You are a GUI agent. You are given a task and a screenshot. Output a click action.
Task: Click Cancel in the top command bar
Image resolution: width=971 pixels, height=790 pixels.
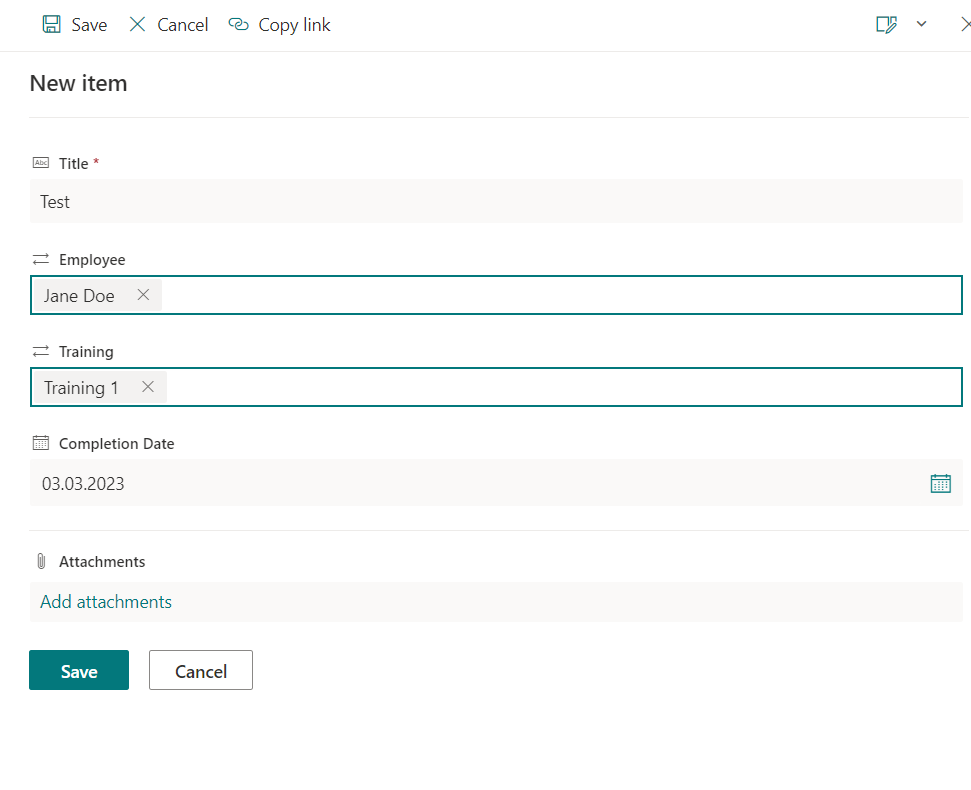point(168,25)
